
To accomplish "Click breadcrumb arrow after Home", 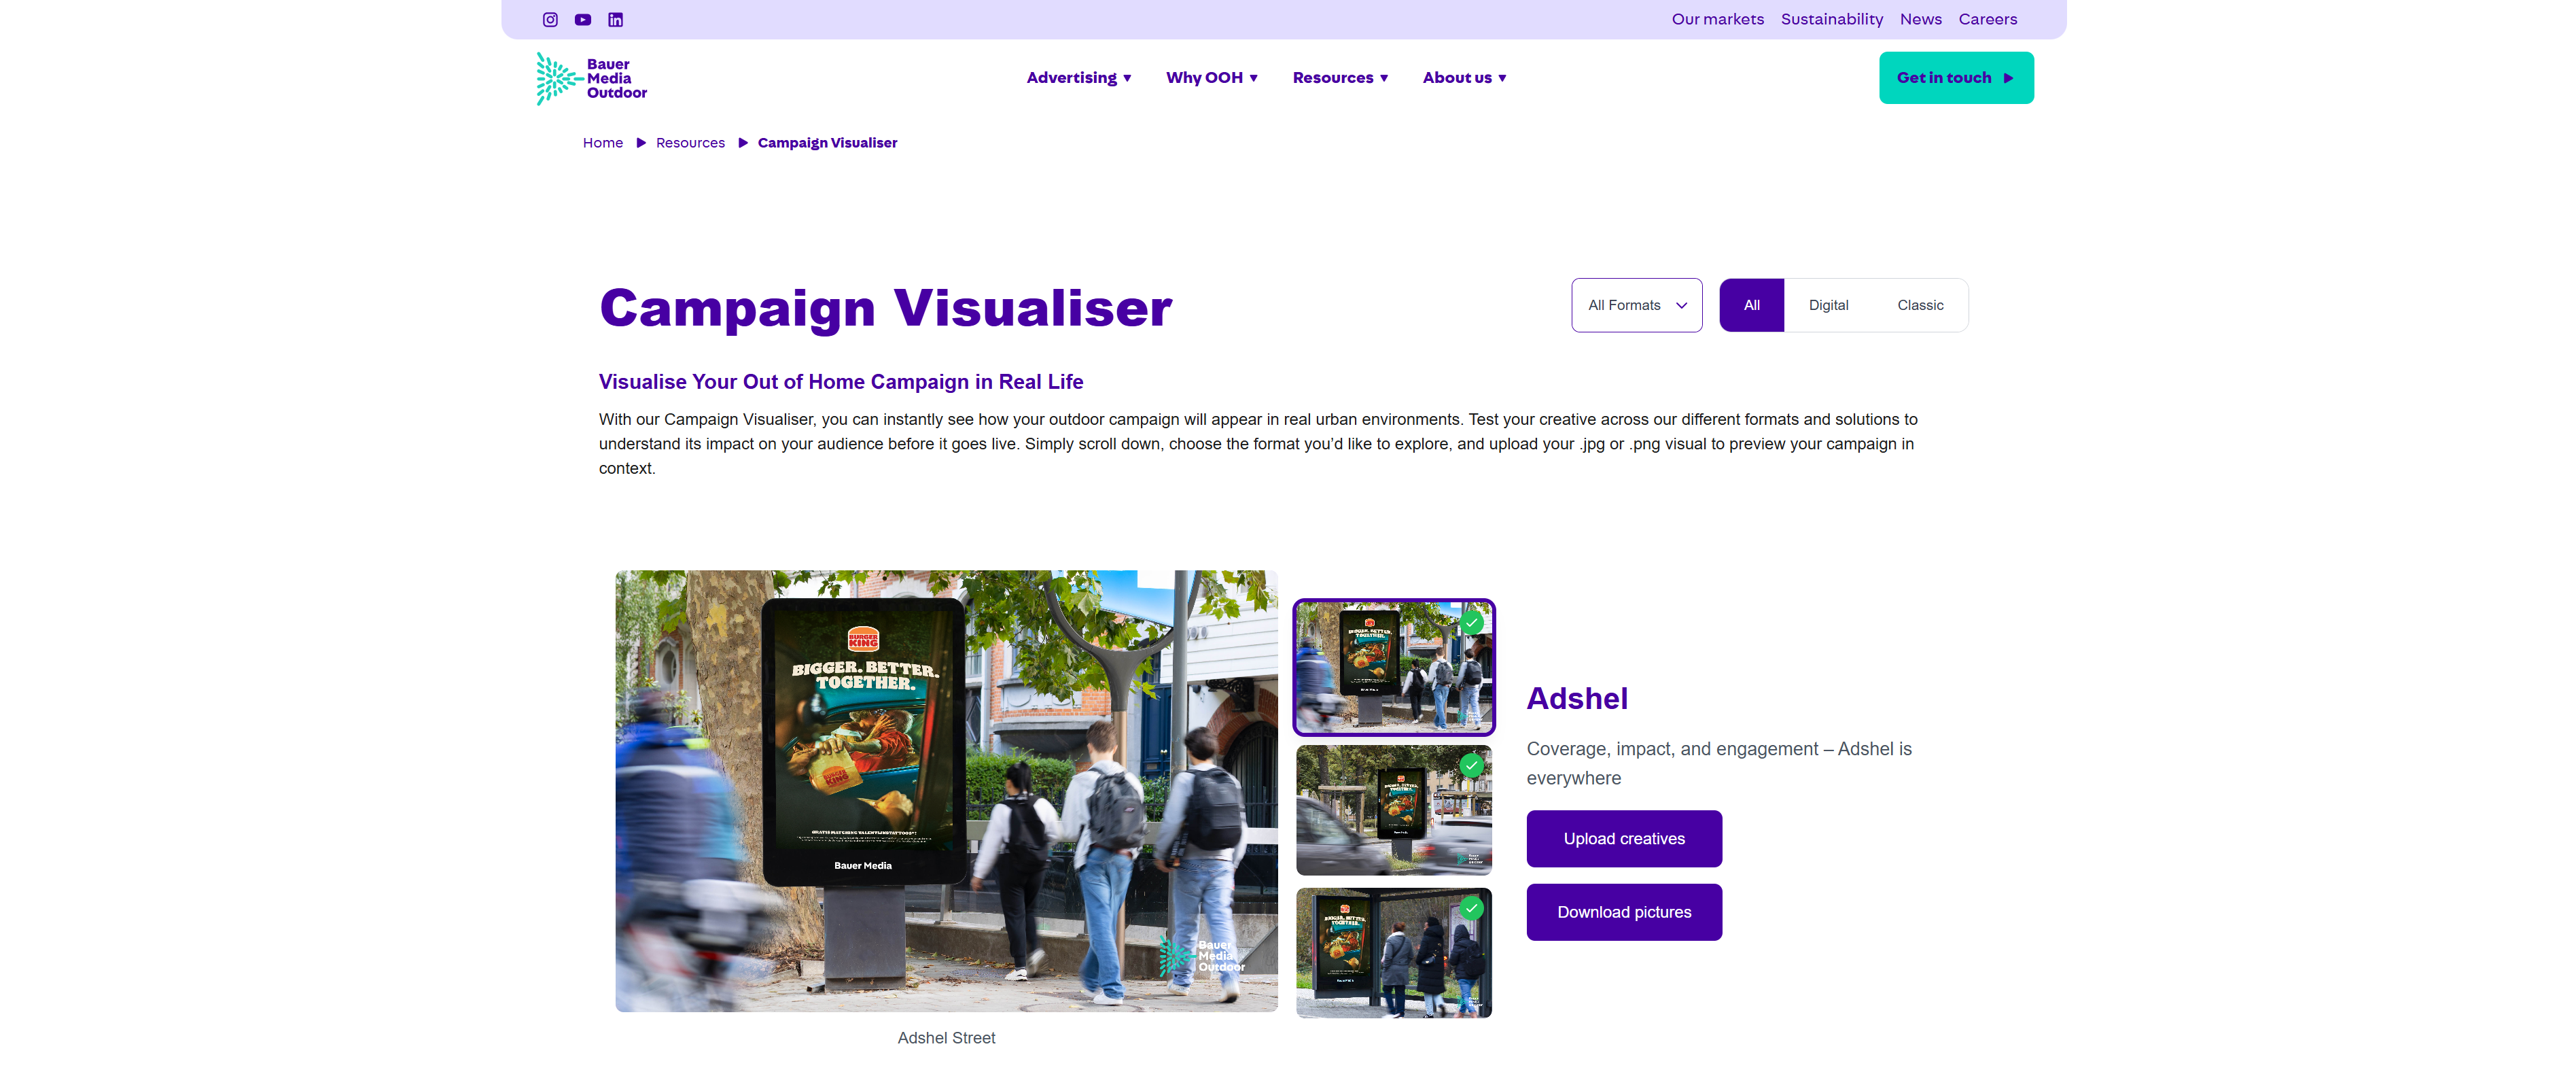I will point(641,143).
